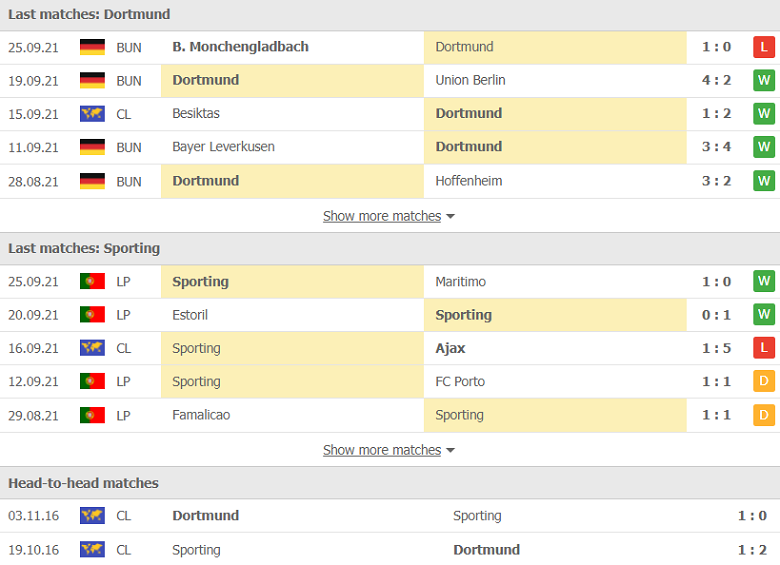Click date 11.09.21
This screenshot has width=780, height=565.
(x=33, y=148)
